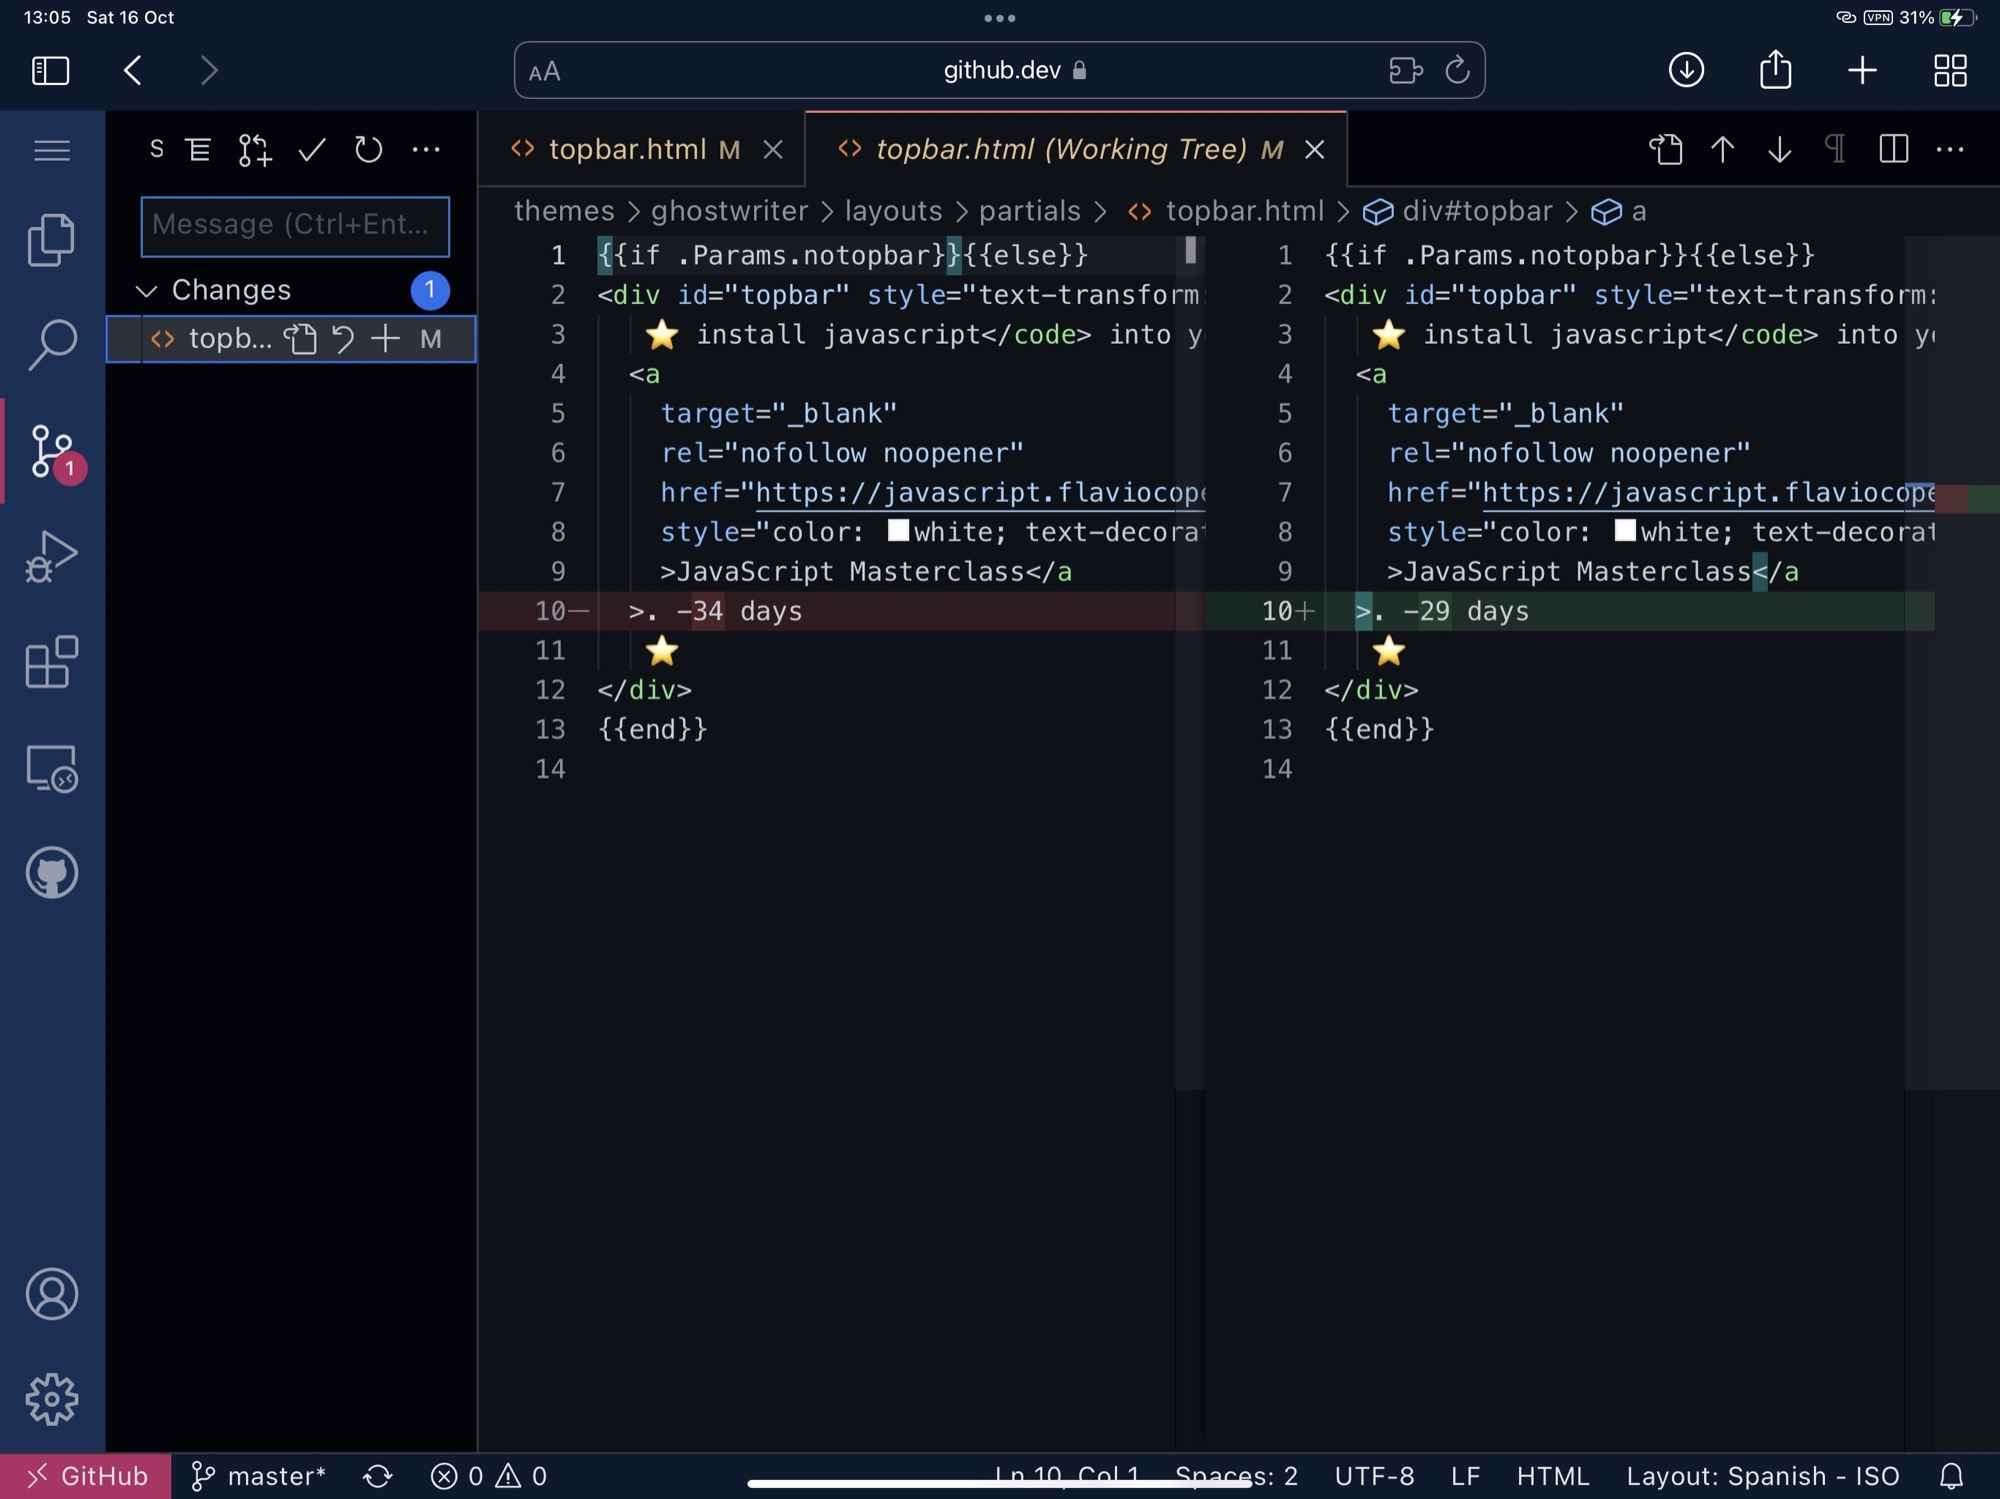Open editor more actions ellipsis
Screen dimensions: 2000x1499
pos(1950,150)
